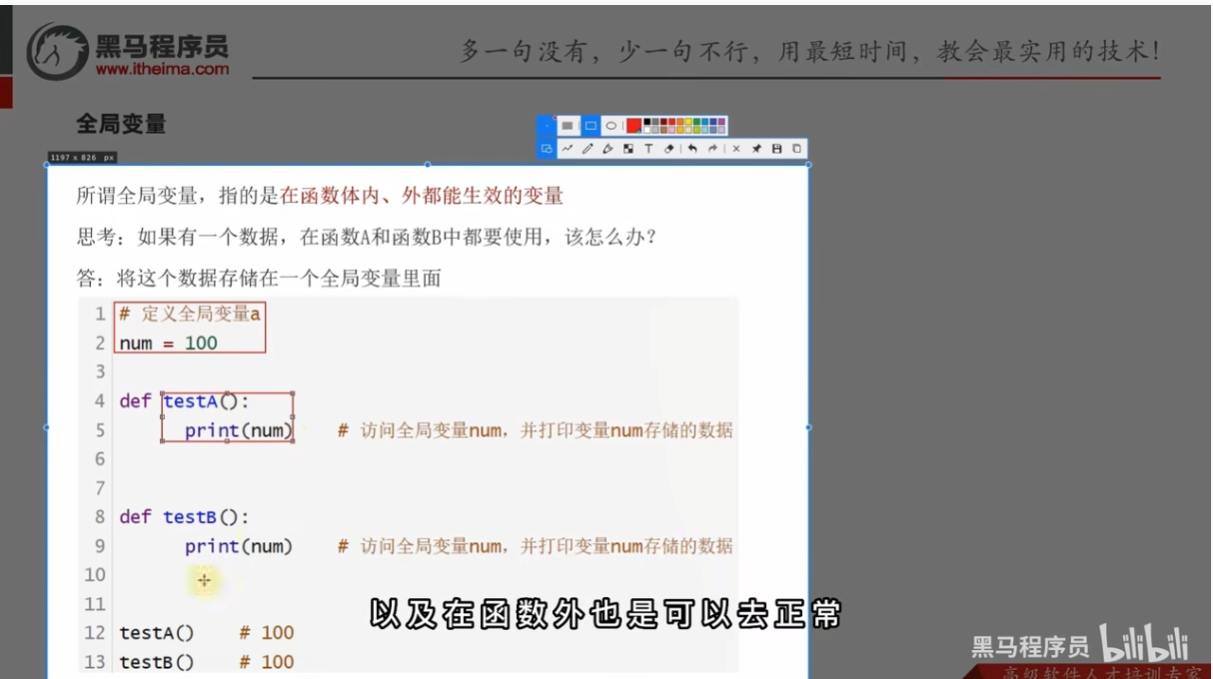Click the line 答：将这个数据存储在一个全局变量里面
This screenshot has height=679, width=1213.
click(259, 278)
